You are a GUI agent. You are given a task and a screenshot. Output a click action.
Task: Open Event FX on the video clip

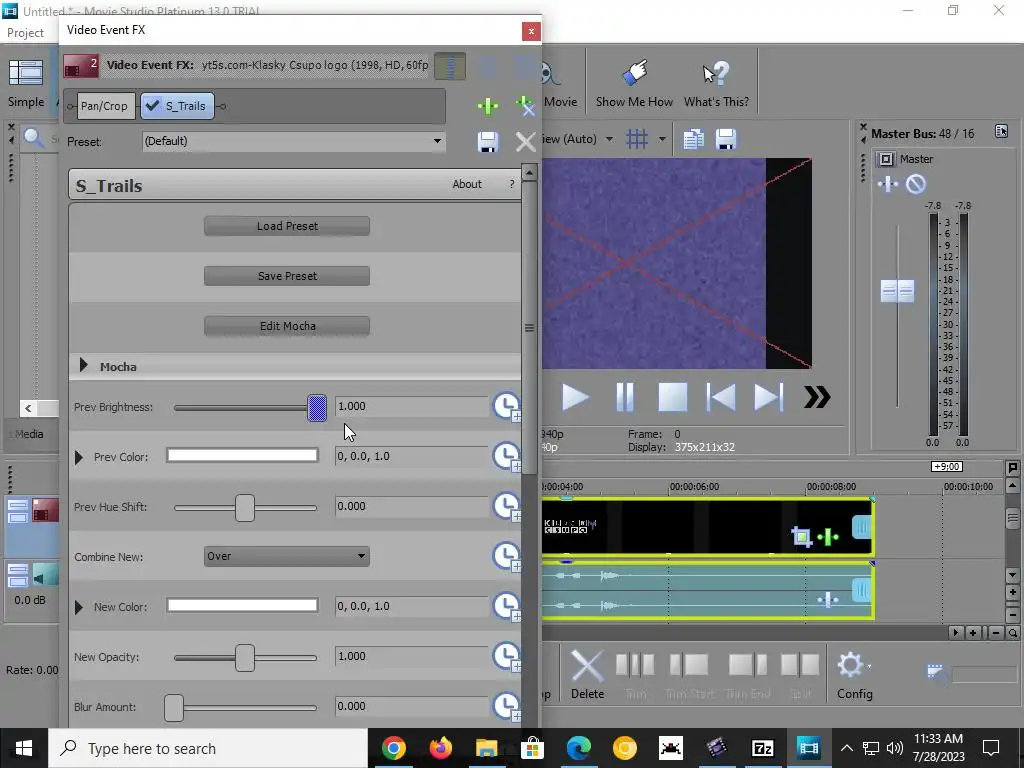coord(828,537)
